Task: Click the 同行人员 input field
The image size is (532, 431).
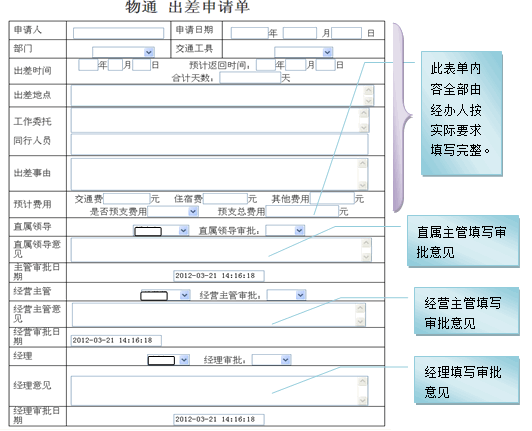Action: point(220,144)
